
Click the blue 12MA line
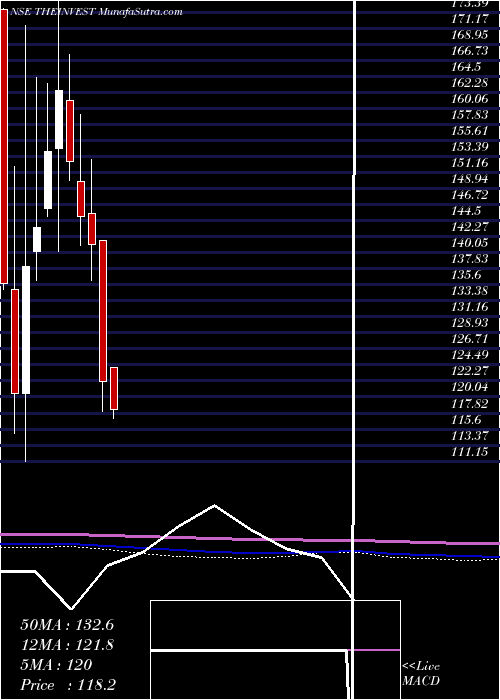tap(250, 551)
